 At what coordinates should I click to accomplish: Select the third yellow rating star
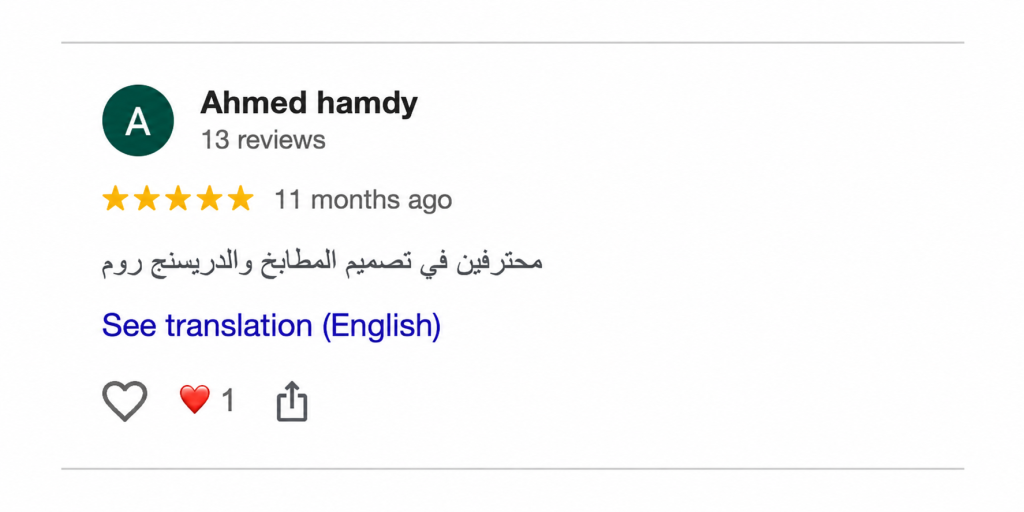coord(178,199)
